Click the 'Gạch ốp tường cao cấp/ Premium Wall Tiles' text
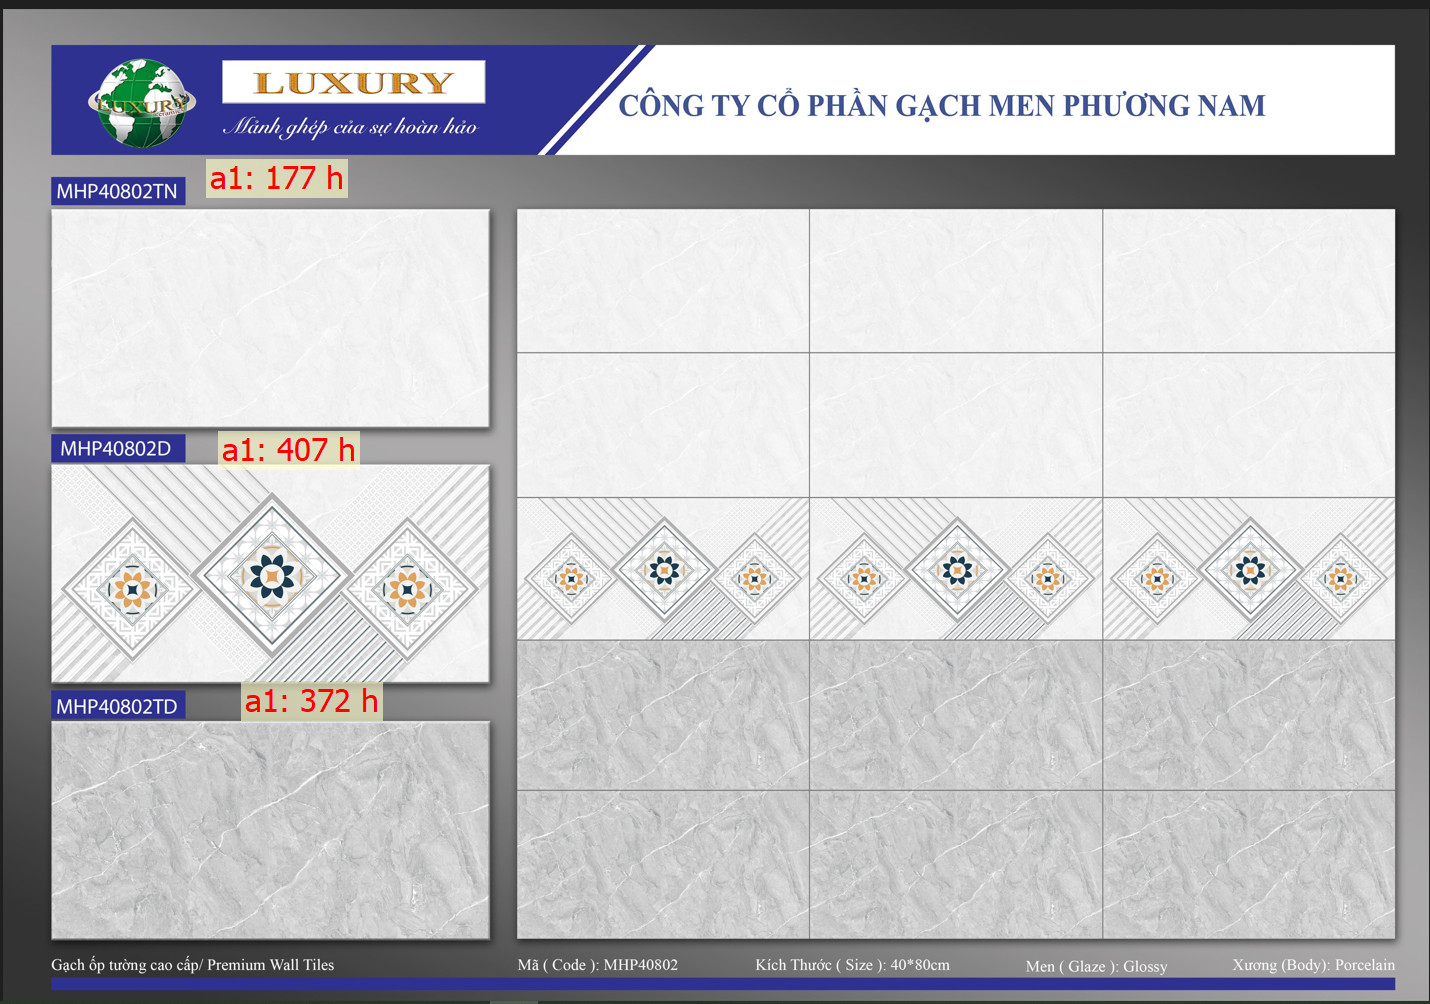Viewport: 1430px width, 1004px height. coord(193,965)
